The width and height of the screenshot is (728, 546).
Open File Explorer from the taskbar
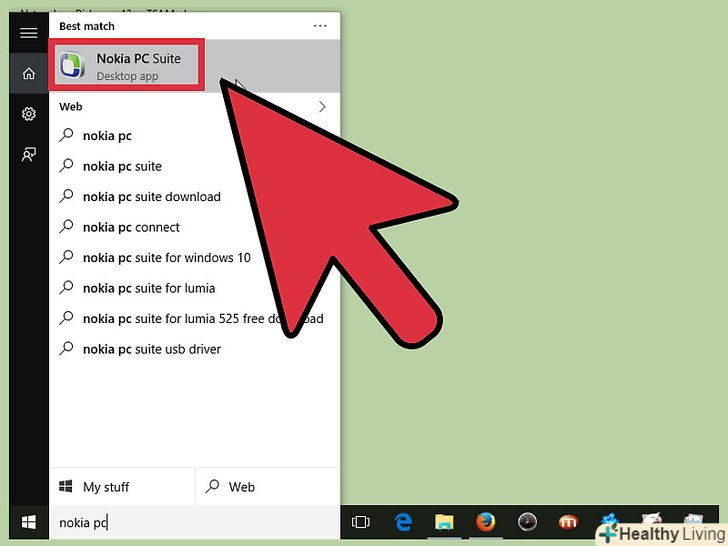pyautogui.click(x=444, y=522)
